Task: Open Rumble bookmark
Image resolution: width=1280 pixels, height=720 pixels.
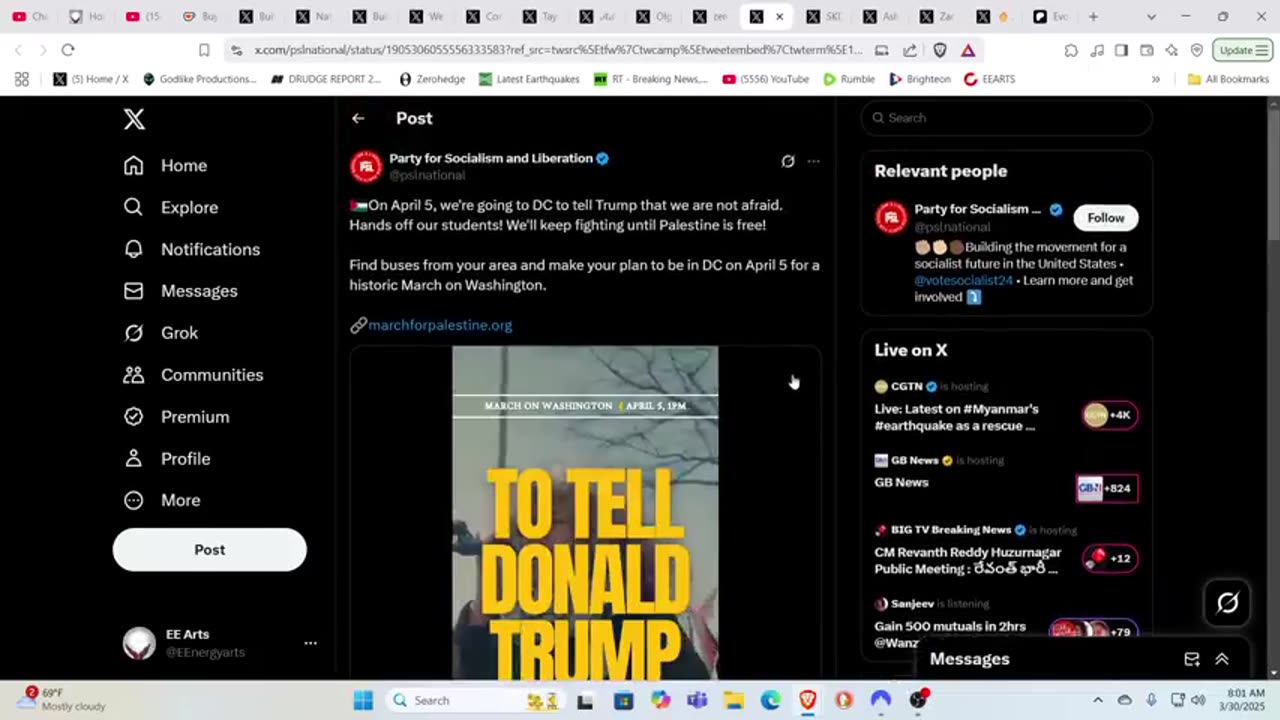Action: 849,79
